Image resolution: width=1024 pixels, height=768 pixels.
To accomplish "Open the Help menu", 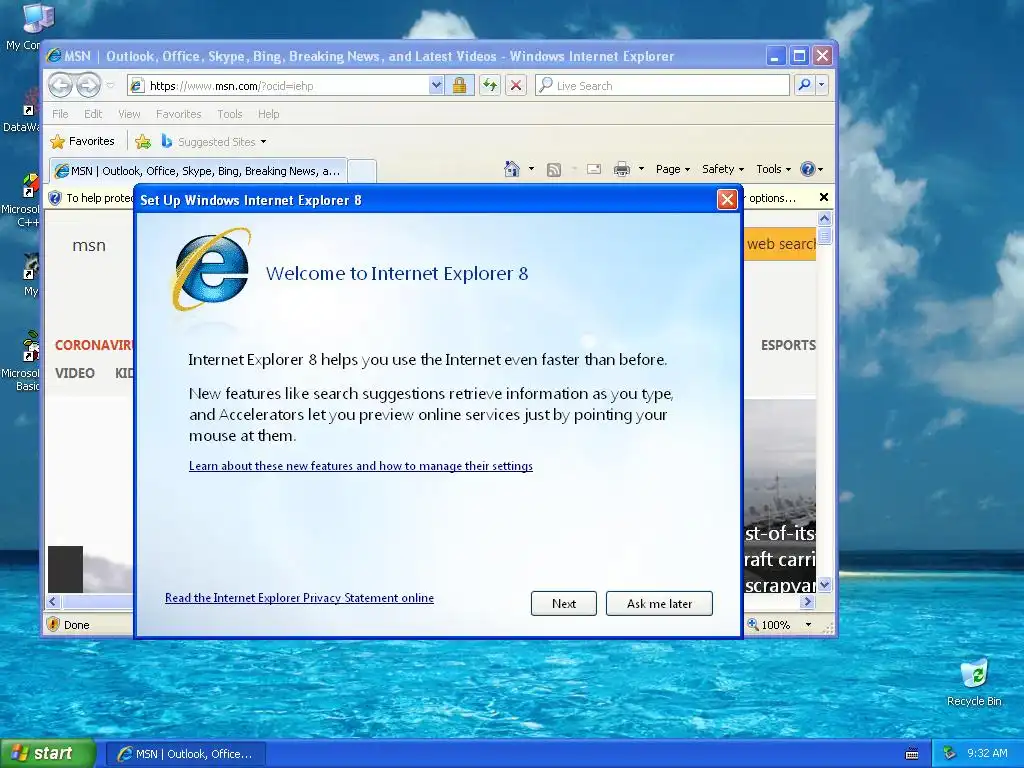I will pos(268,114).
